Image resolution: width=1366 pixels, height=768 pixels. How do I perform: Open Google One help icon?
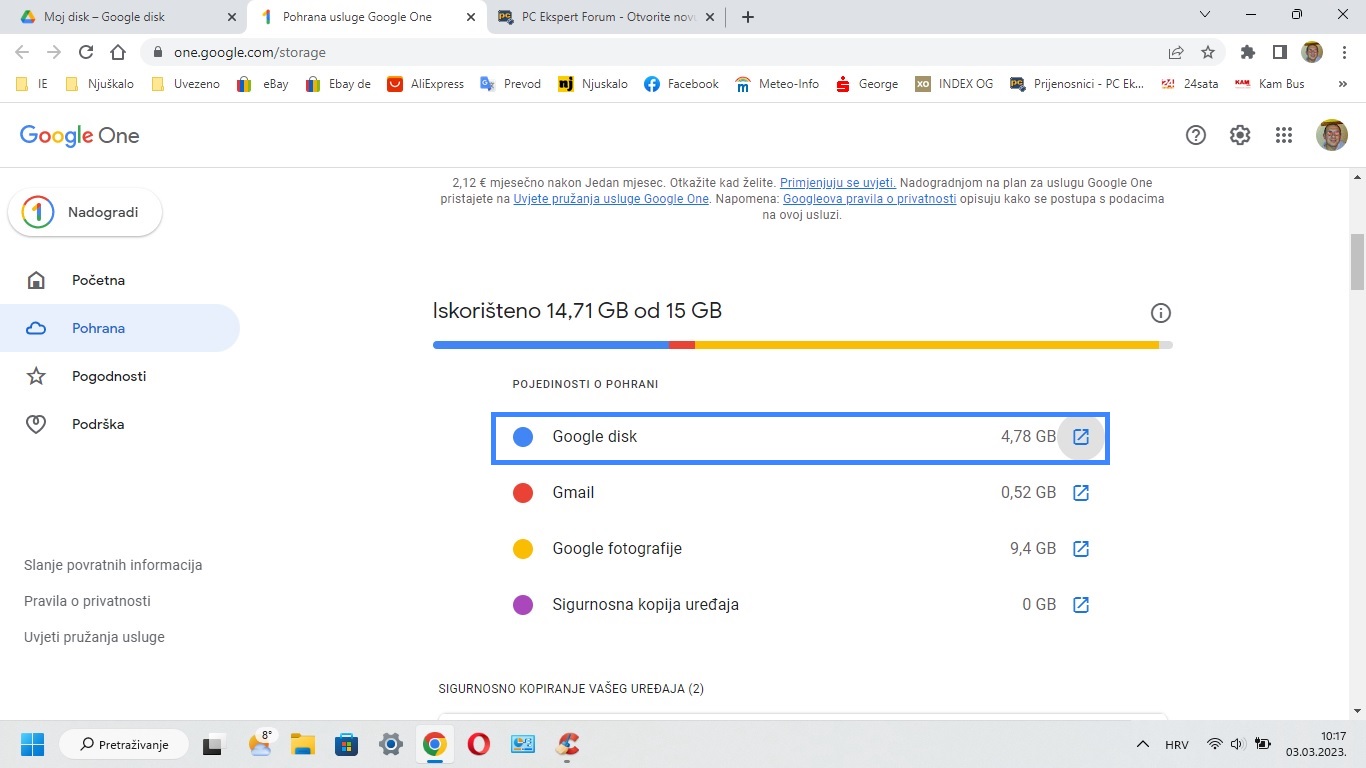1196,135
